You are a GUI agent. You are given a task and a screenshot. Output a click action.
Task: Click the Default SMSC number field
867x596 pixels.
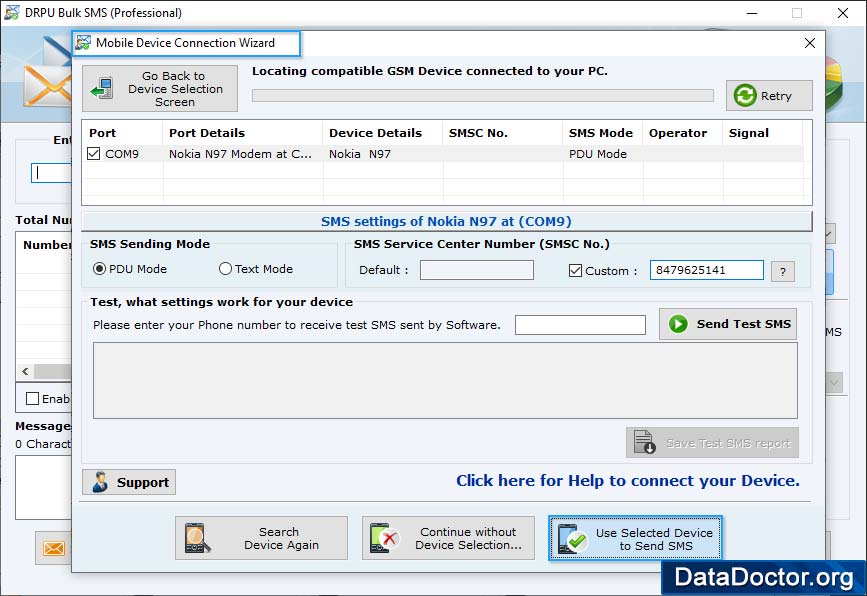click(x=477, y=270)
